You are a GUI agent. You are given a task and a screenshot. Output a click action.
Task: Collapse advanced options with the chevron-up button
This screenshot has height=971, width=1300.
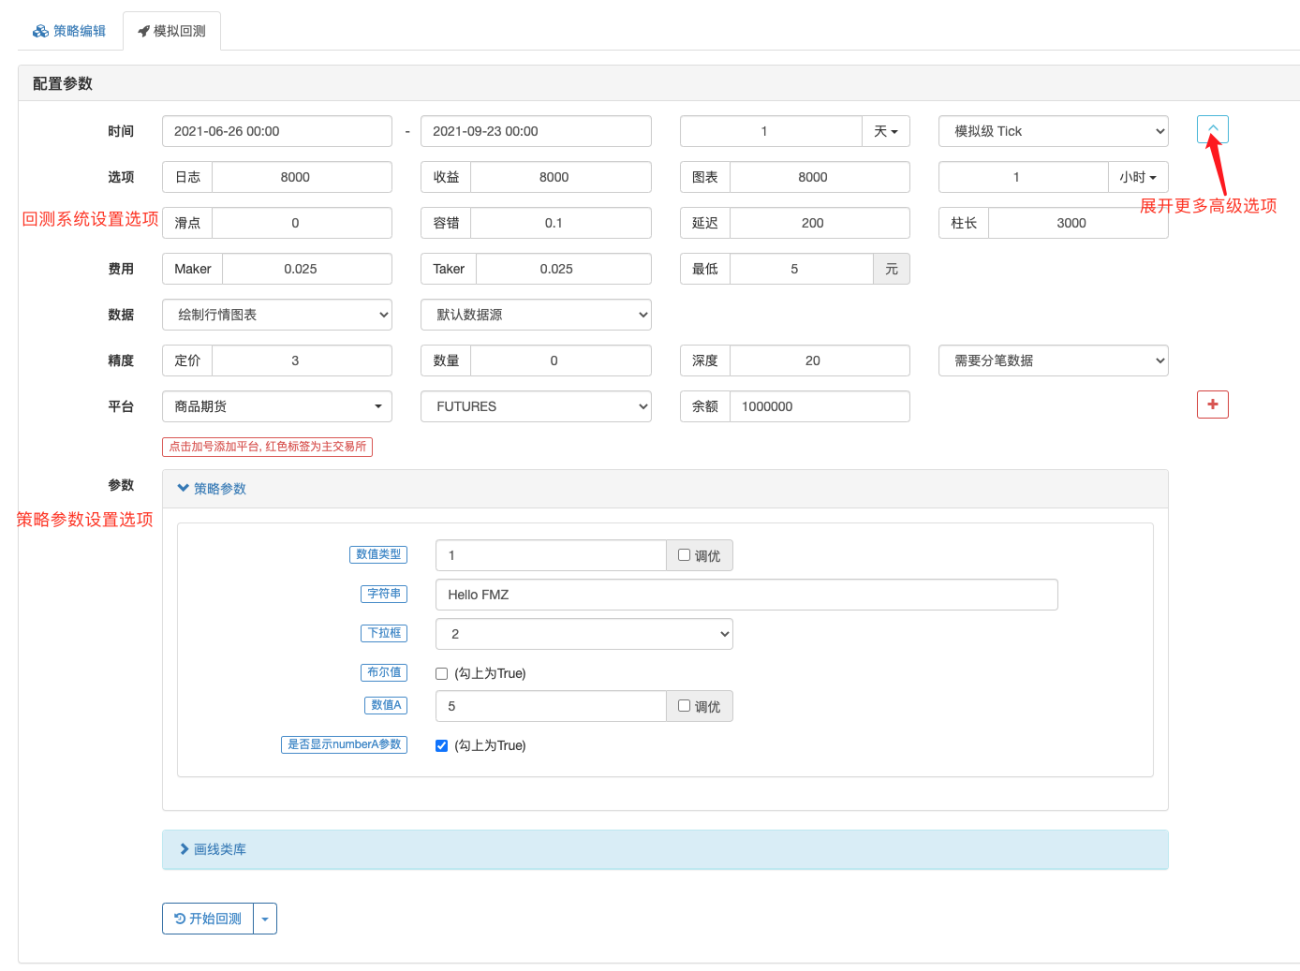click(x=1212, y=129)
